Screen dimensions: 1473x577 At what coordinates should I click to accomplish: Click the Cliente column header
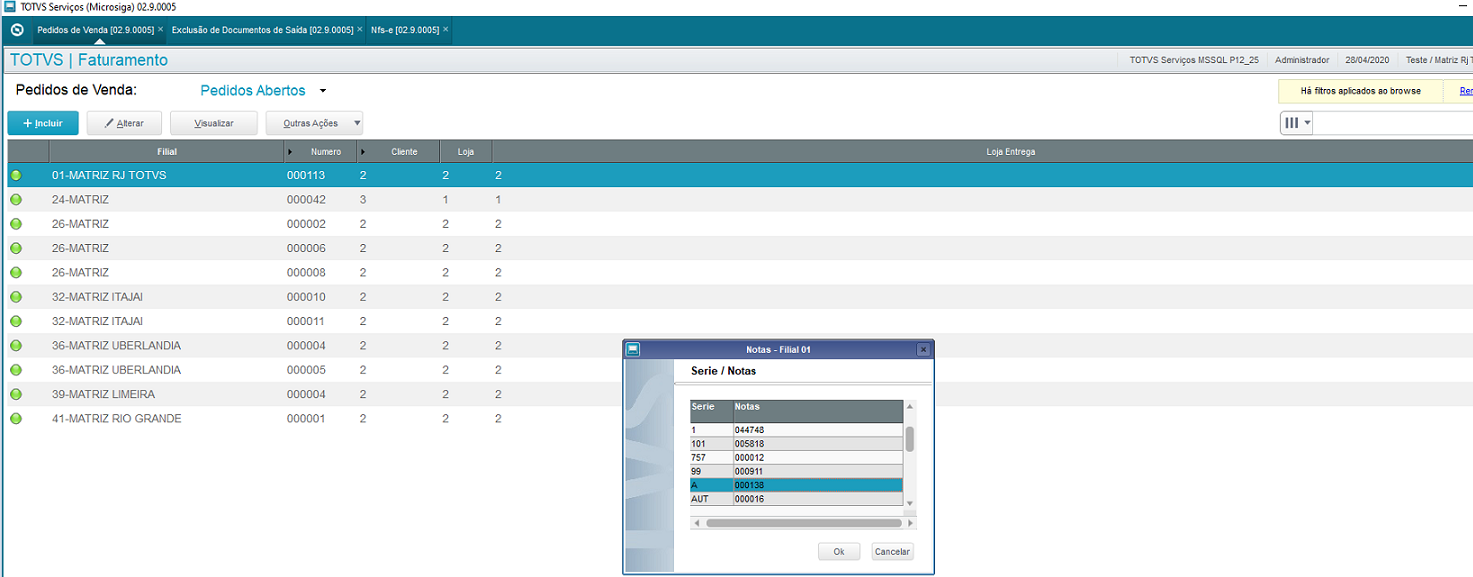404,152
